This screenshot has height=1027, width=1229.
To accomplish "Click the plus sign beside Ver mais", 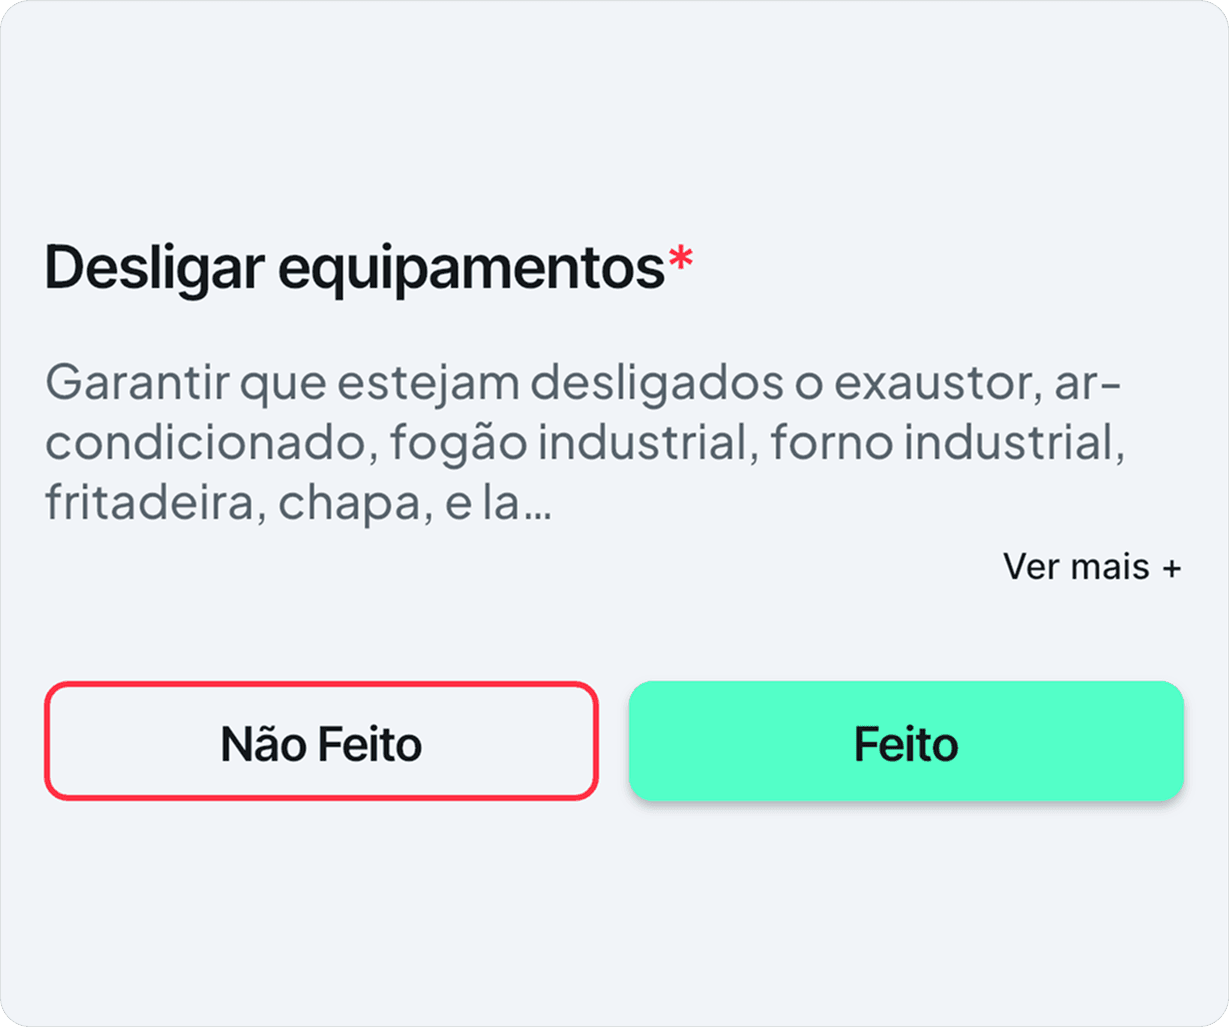I will (x=1172, y=569).
